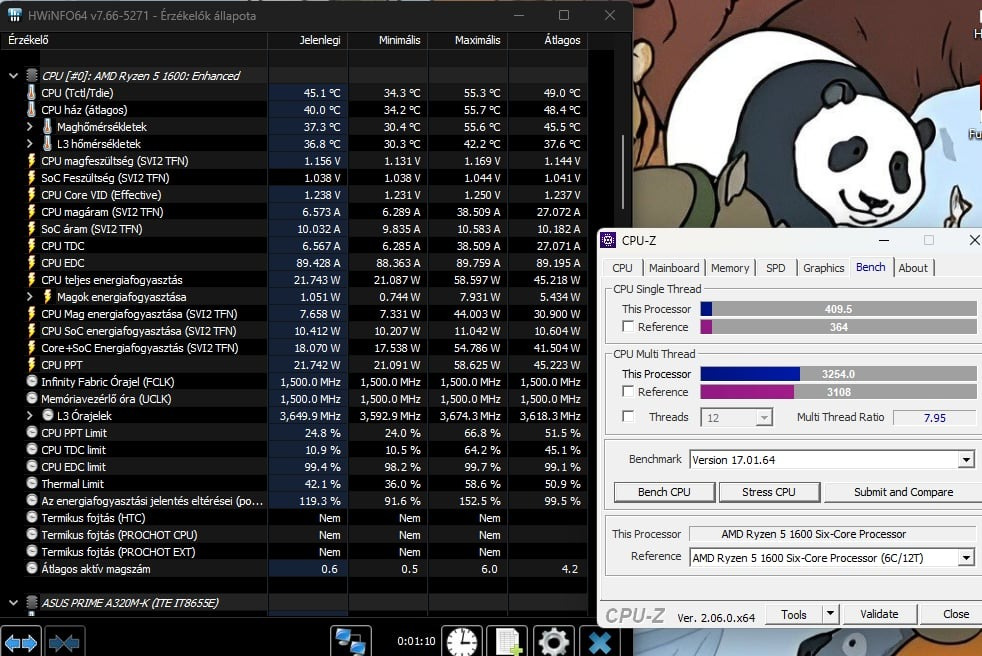Click the circle icon of CPU PPT Limit

pyautogui.click(x=32, y=432)
